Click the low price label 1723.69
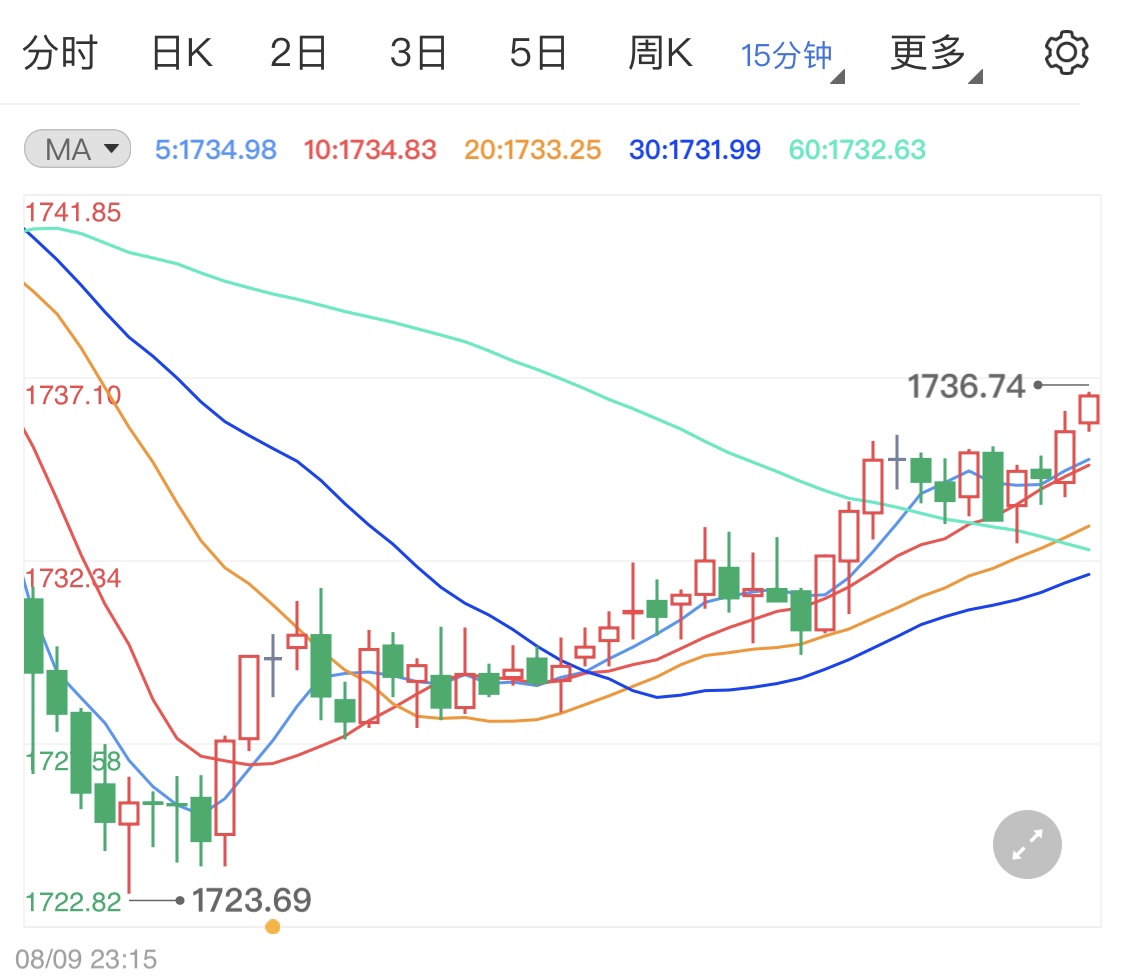 coord(252,900)
